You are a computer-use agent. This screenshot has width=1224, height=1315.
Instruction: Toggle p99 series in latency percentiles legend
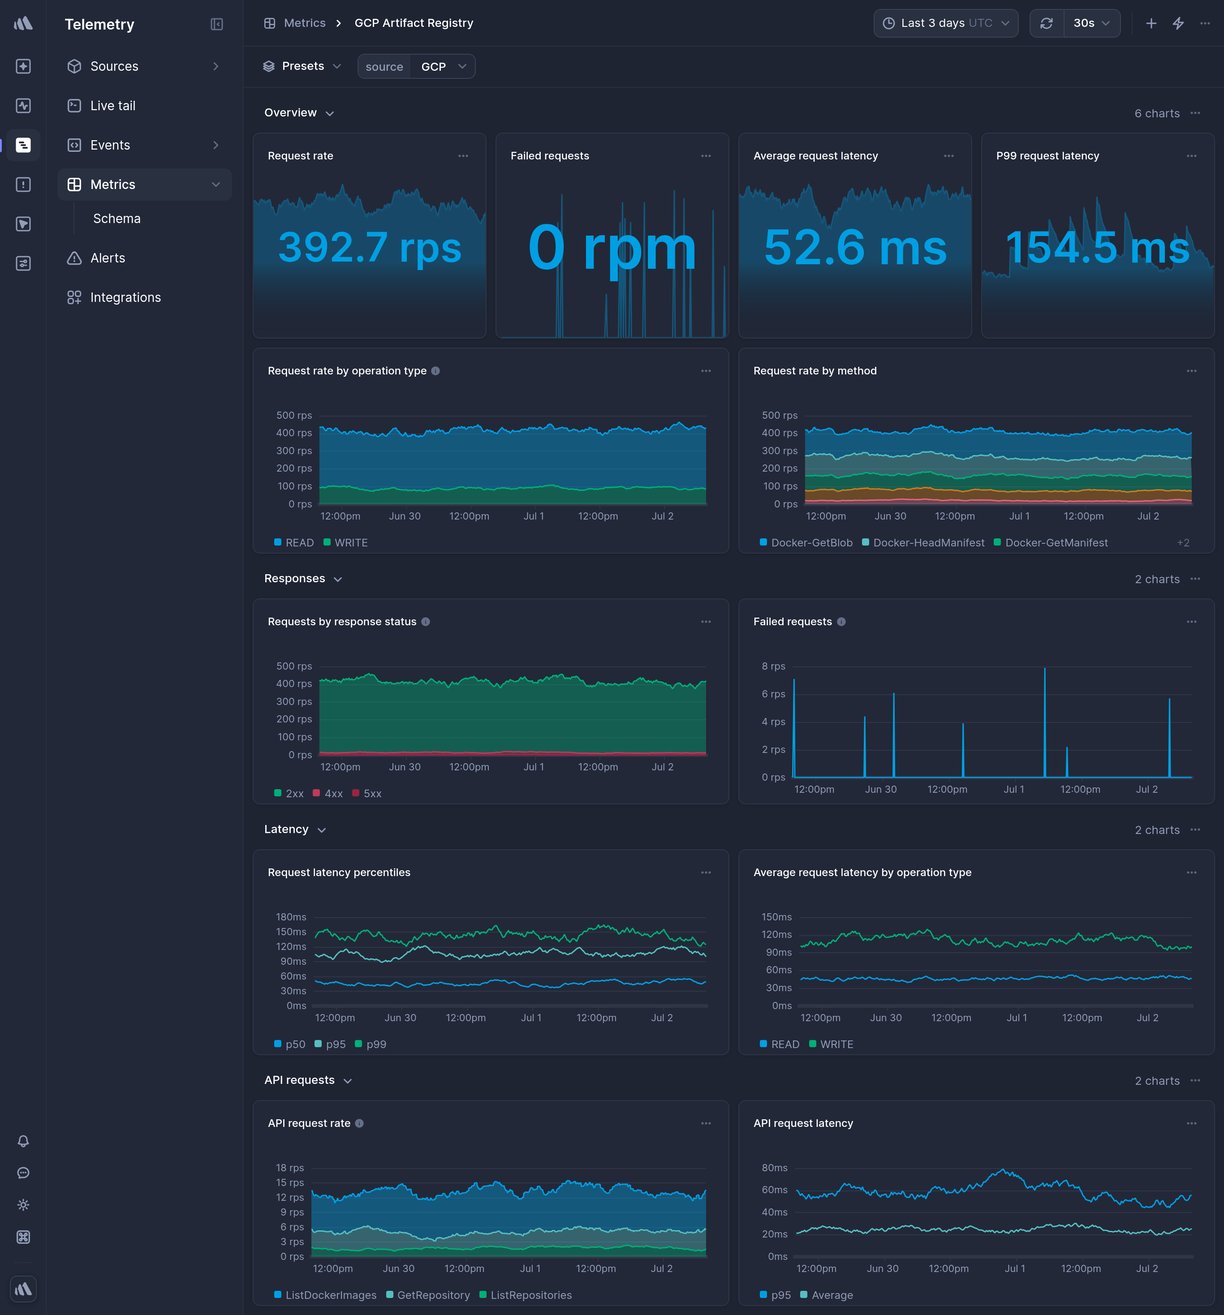[370, 1045]
